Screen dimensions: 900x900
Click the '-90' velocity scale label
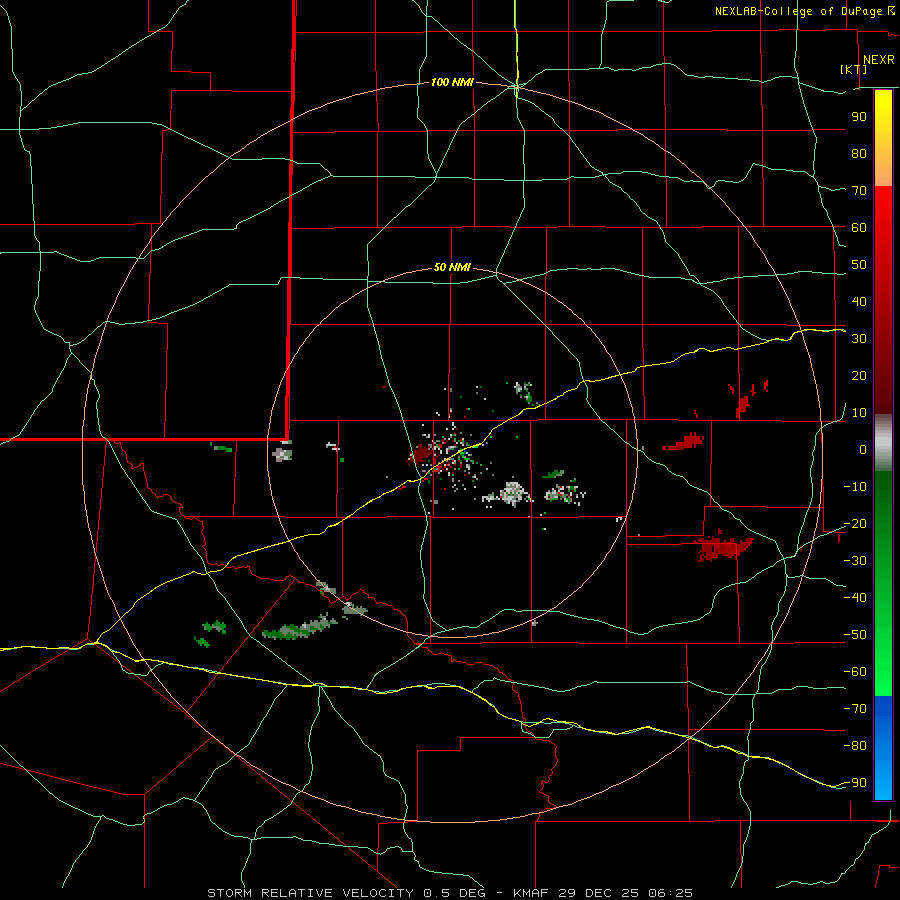coord(855,783)
